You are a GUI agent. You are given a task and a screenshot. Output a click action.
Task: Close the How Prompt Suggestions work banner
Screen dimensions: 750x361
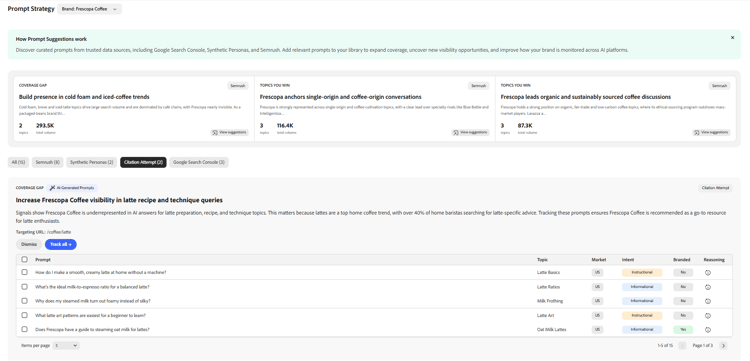coord(732,37)
